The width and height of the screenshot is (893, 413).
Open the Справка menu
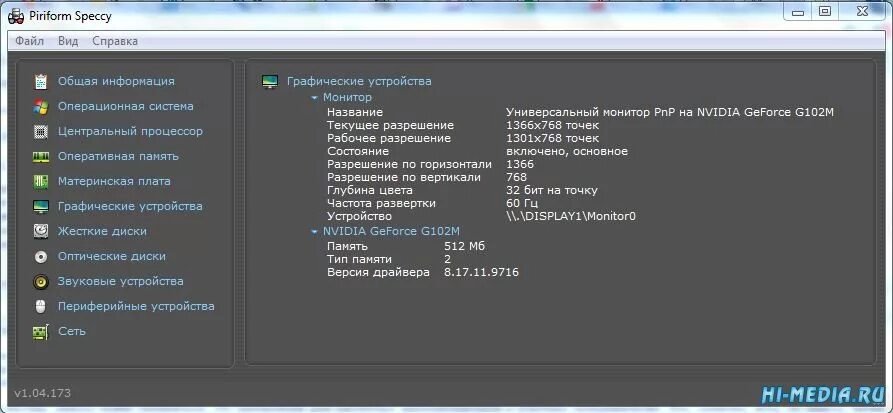(x=115, y=41)
